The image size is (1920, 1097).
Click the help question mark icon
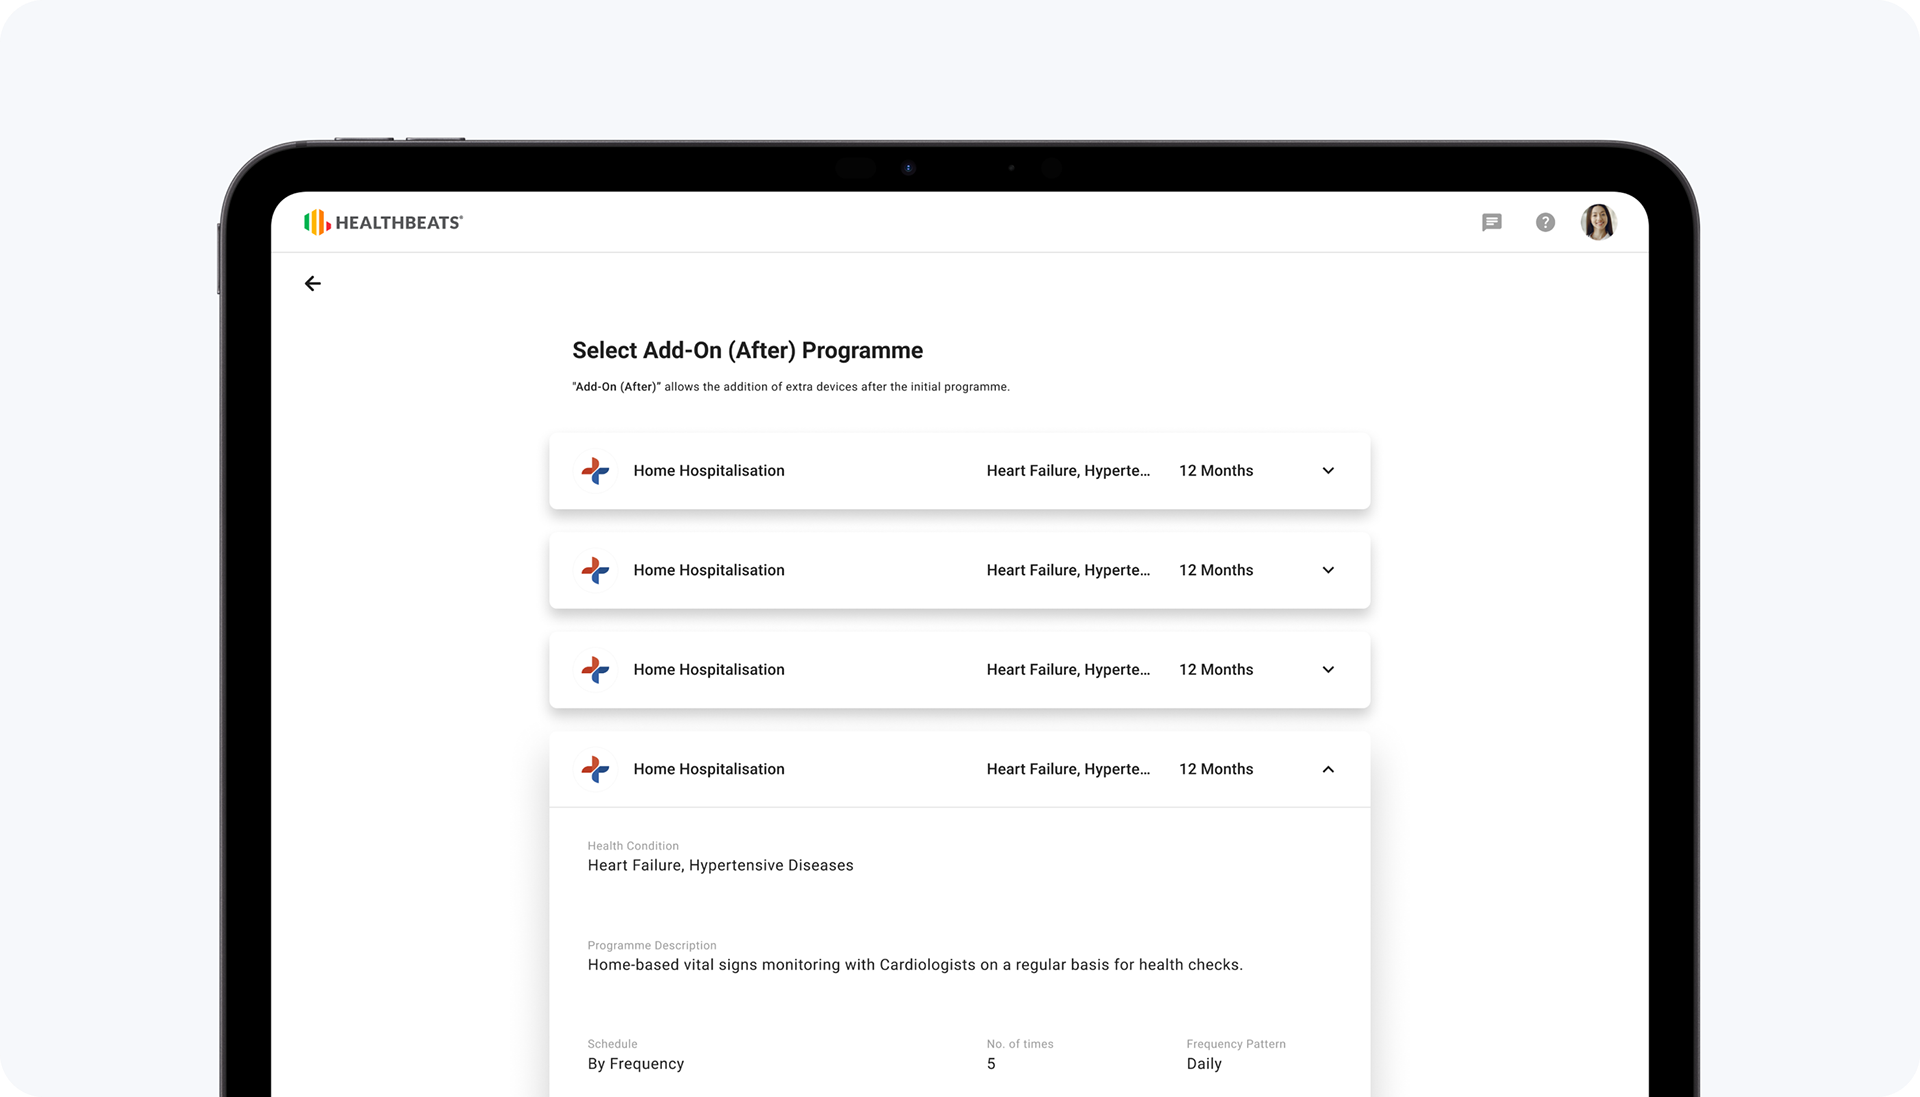pos(1545,222)
